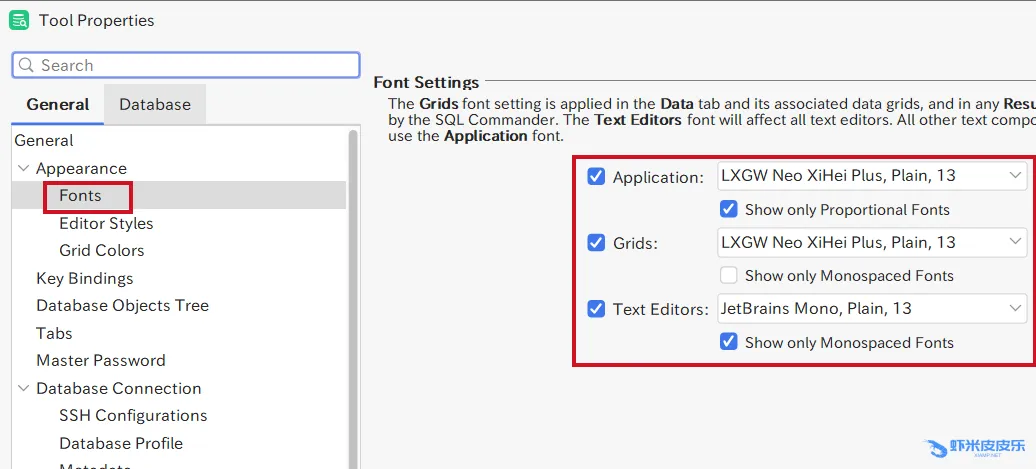The width and height of the screenshot is (1036, 469).
Task: Toggle the Text Editors font checkbox
Action: (596, 309)
